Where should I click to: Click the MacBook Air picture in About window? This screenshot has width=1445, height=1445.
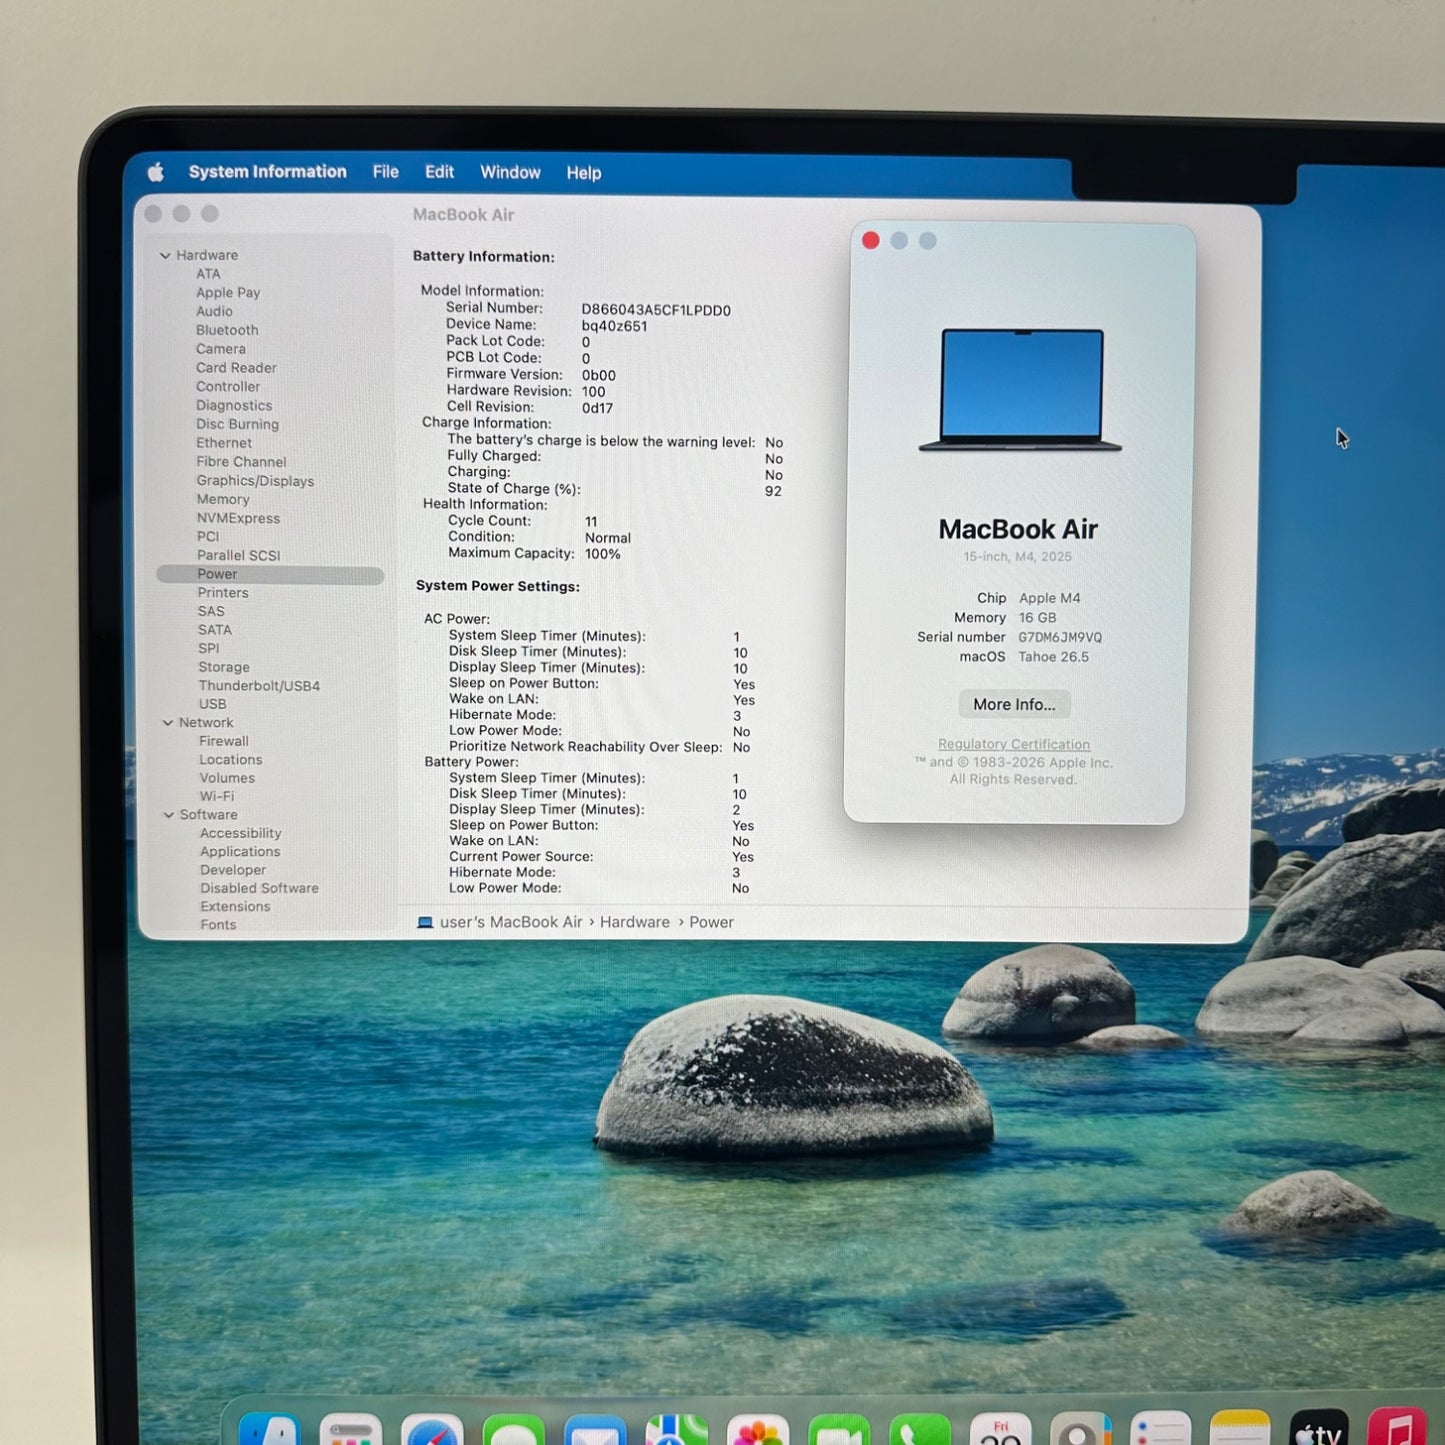tap(1020, 390)
